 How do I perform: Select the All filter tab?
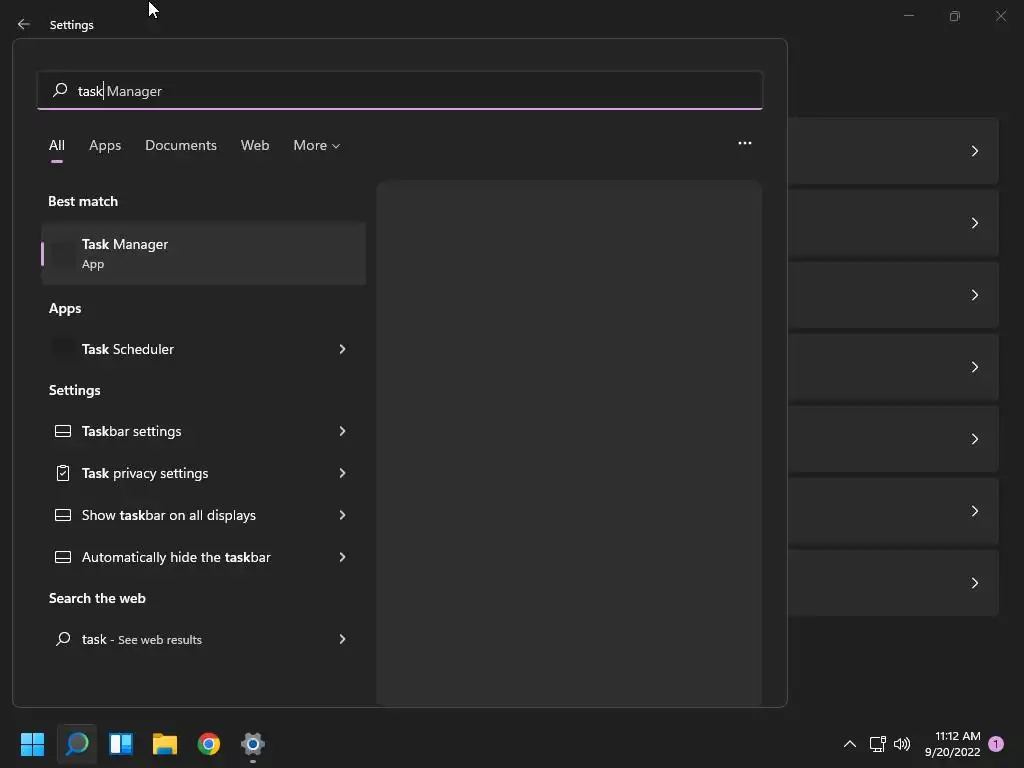[x=57, y=146]
